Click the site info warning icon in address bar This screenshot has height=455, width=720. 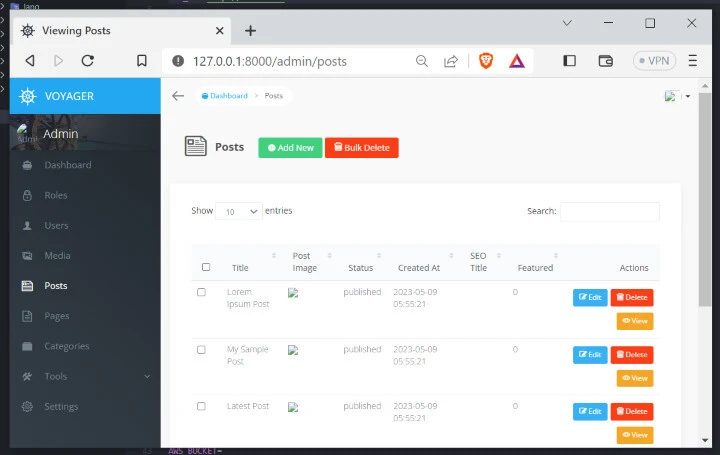pos(178,61)
